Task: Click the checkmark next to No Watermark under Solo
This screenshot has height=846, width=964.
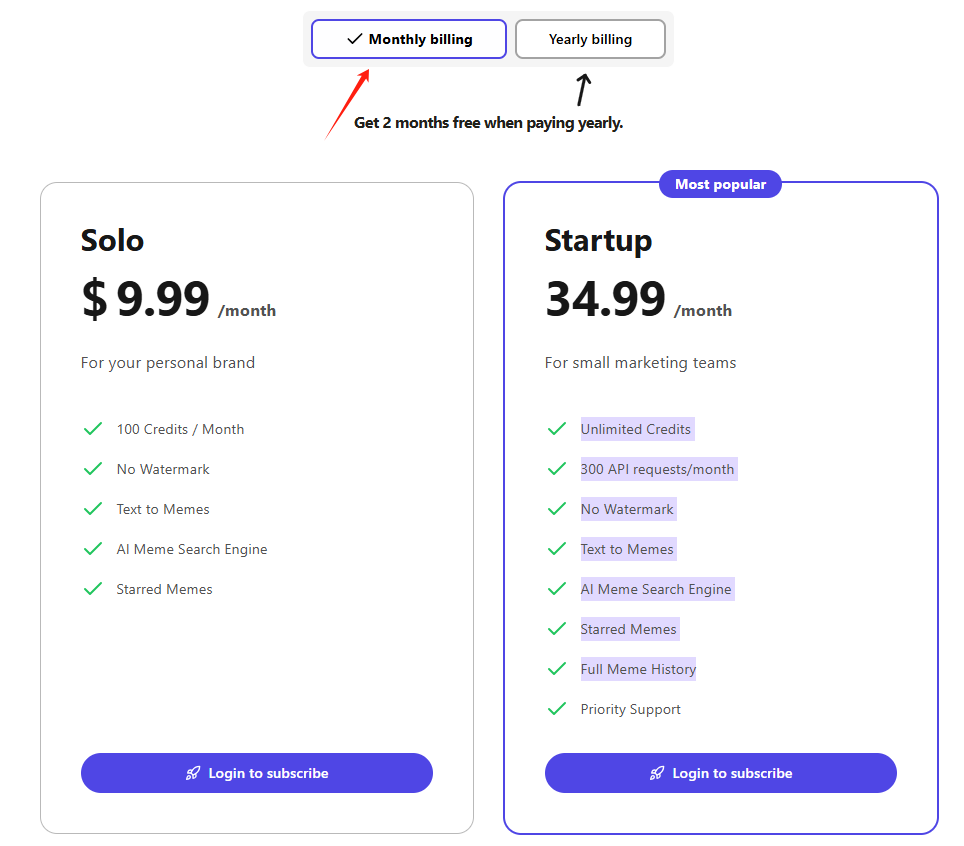Action: (x=92, y=468)
